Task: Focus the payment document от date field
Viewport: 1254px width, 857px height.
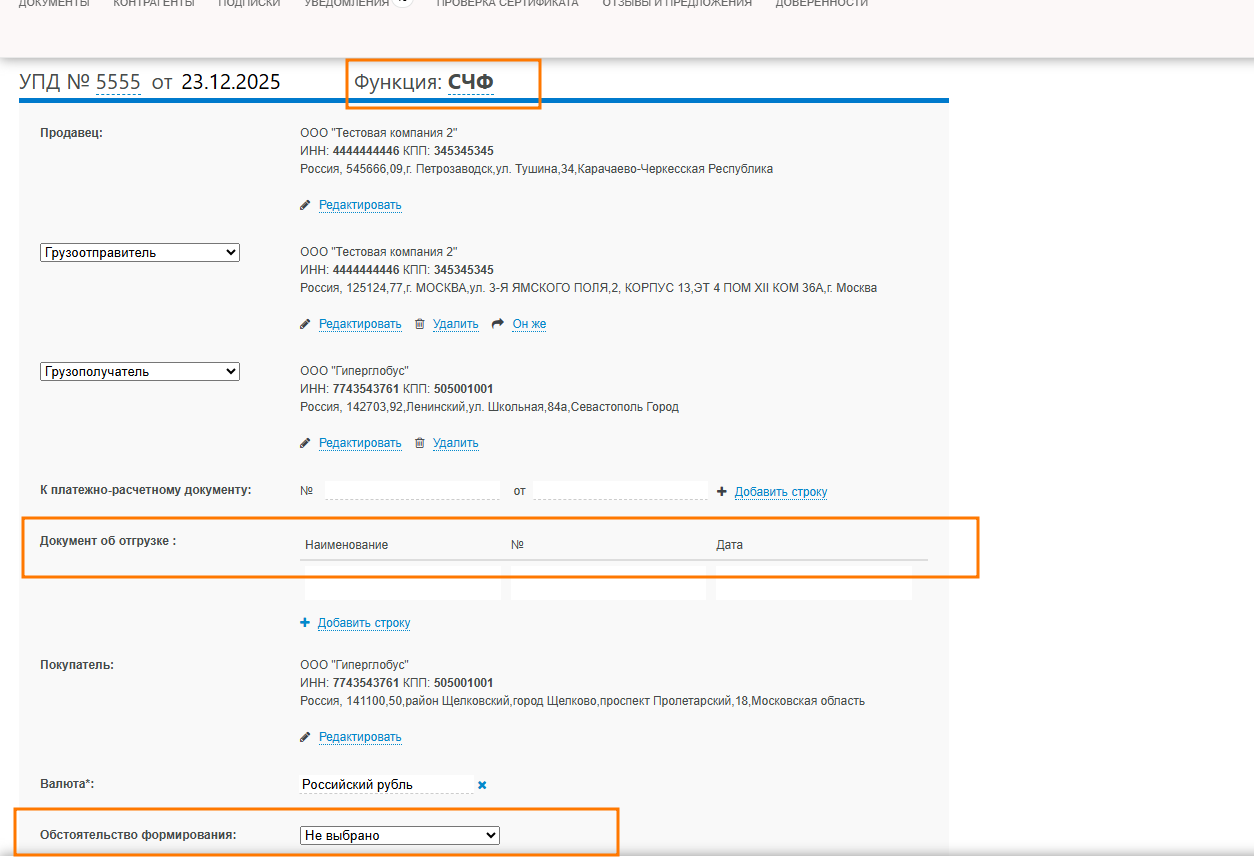Action: point(620,491)
